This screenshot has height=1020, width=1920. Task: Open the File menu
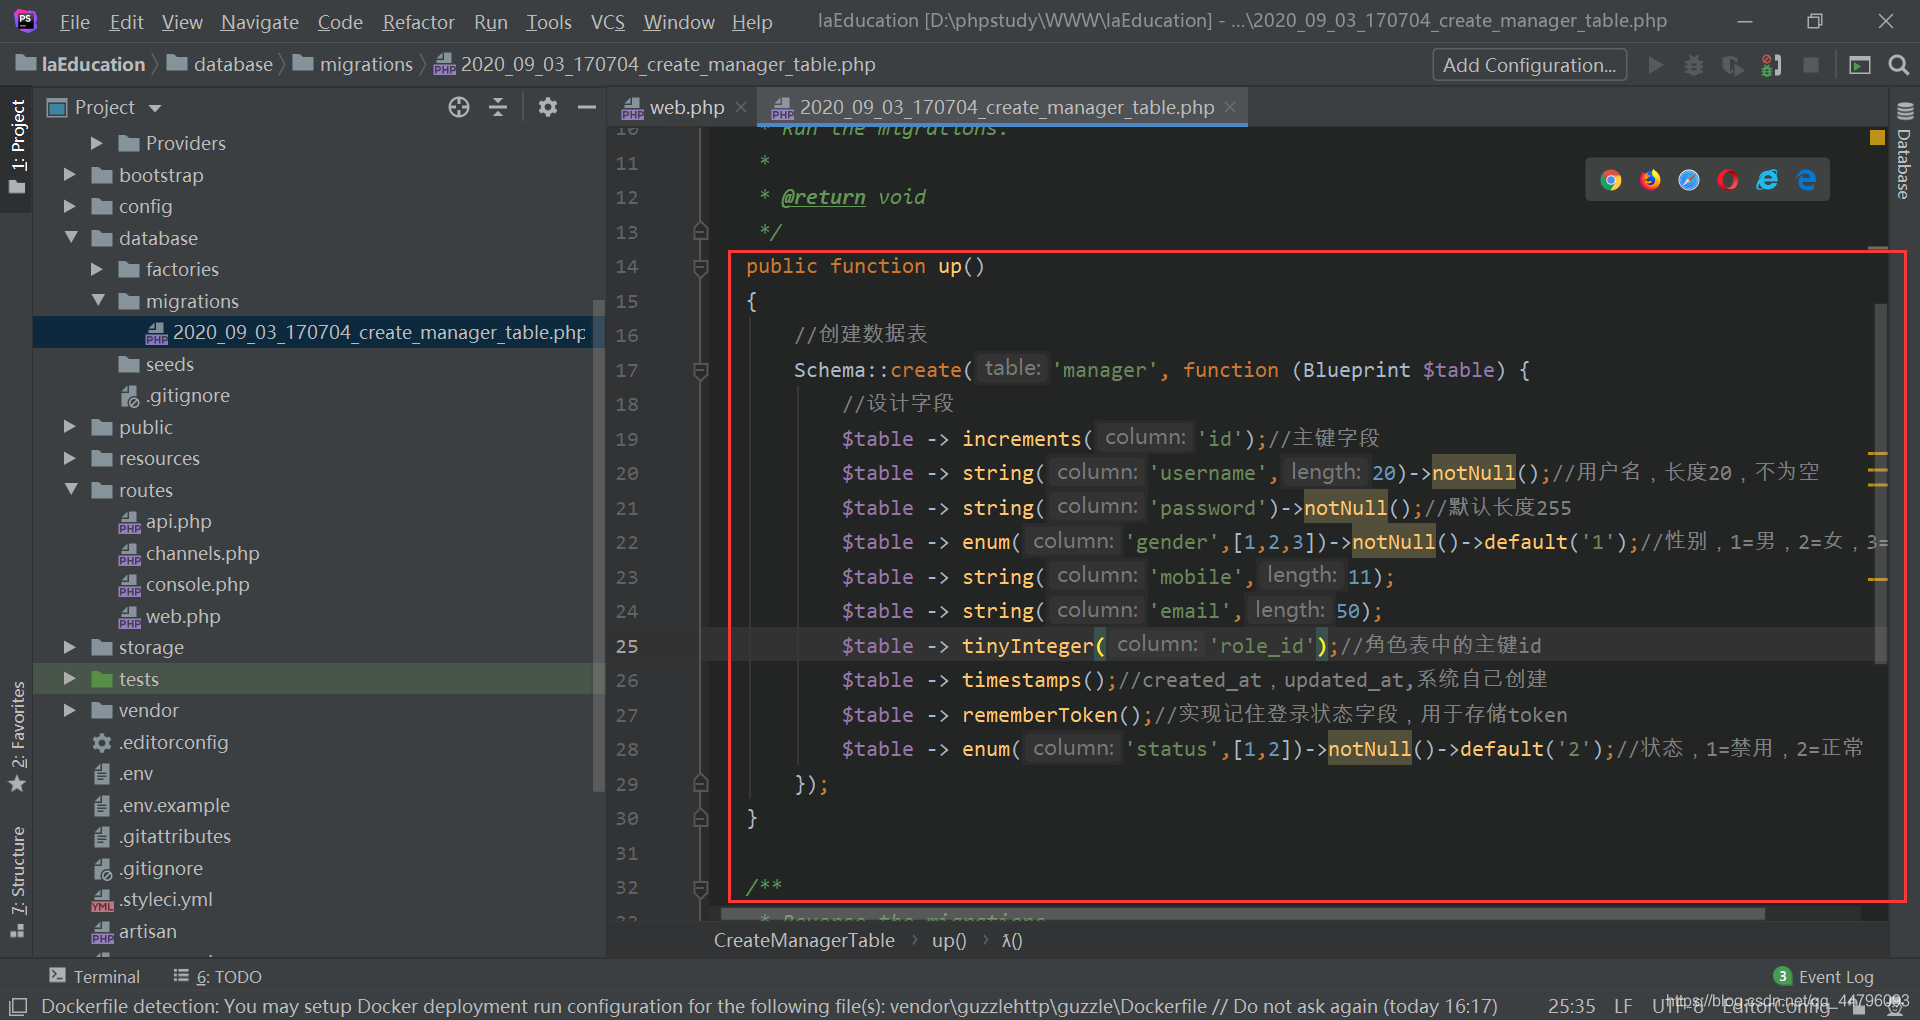tap(75, 22)
